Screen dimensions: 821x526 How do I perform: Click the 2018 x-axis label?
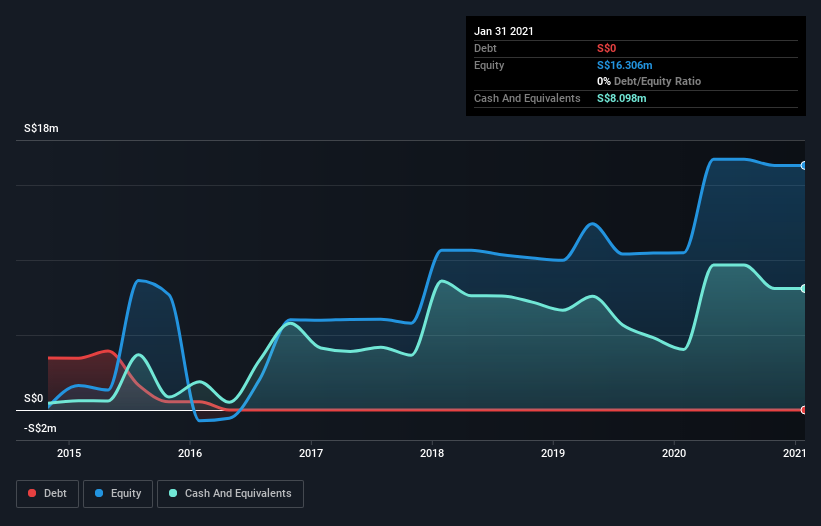coord(432,453)
